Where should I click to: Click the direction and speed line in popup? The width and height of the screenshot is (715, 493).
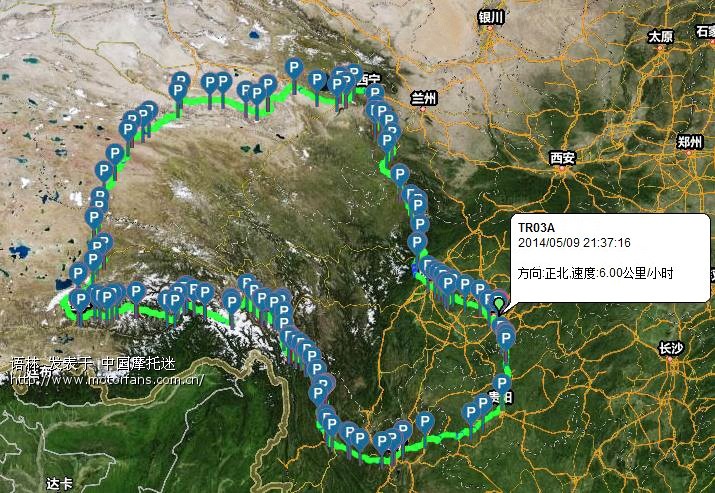coord(596,273)
